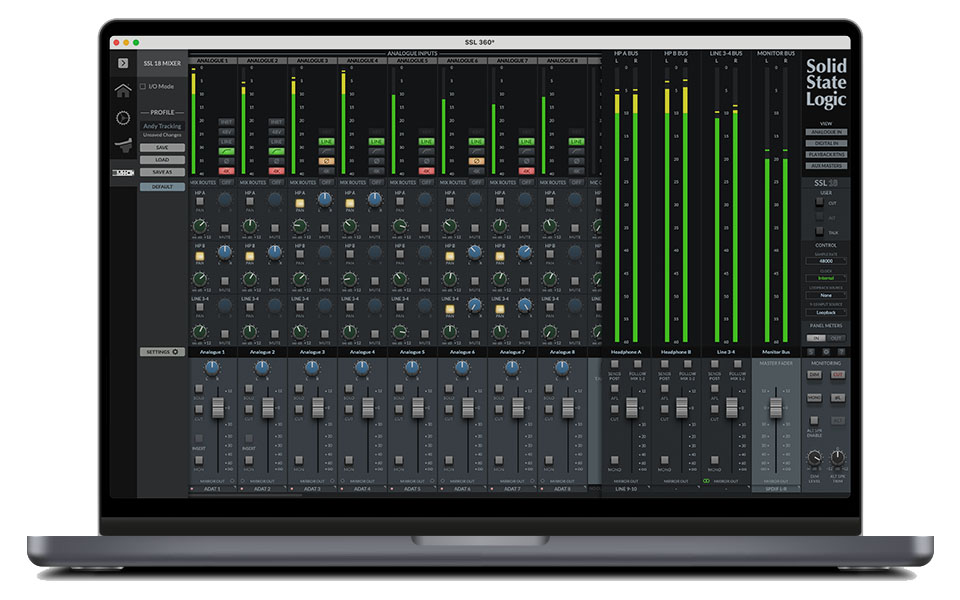Open LINE 9-10 mirror output dropdown
960x600 pixels.
coord(626,489)
